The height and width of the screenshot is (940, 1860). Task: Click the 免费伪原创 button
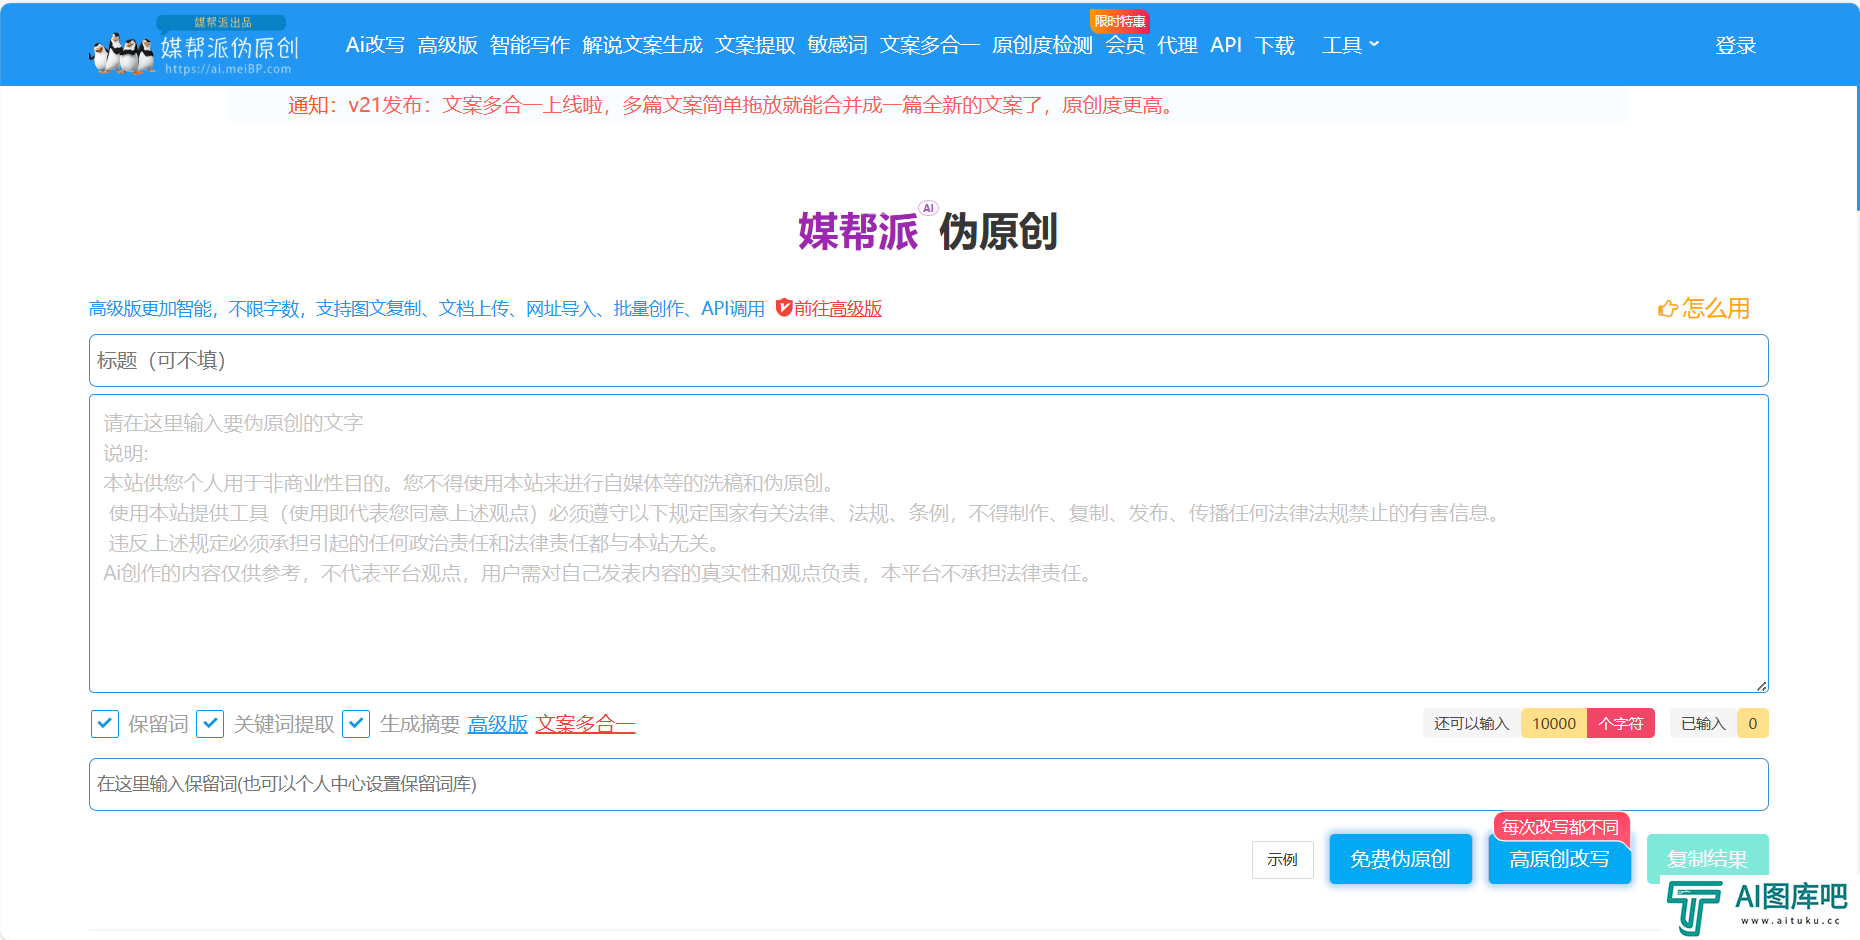coord(1400,859)
